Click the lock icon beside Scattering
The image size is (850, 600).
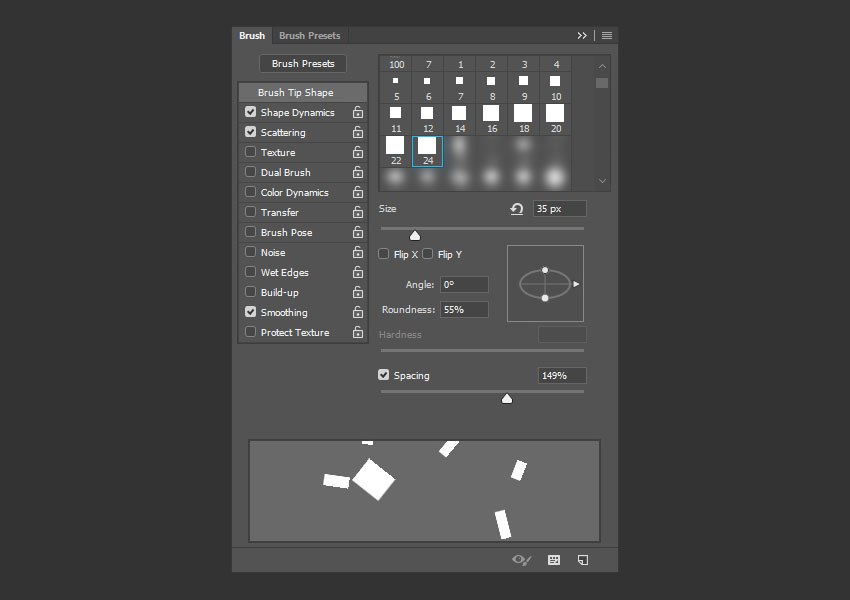[358, 132]
